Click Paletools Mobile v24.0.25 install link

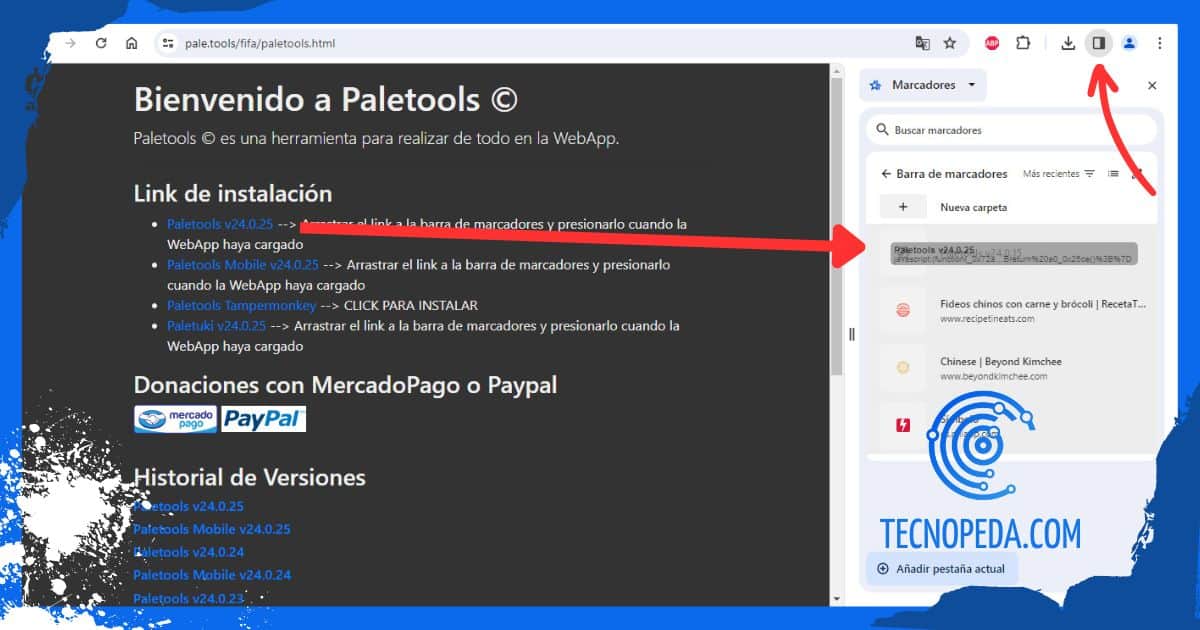pyautogui.click(x=242, y=265)
